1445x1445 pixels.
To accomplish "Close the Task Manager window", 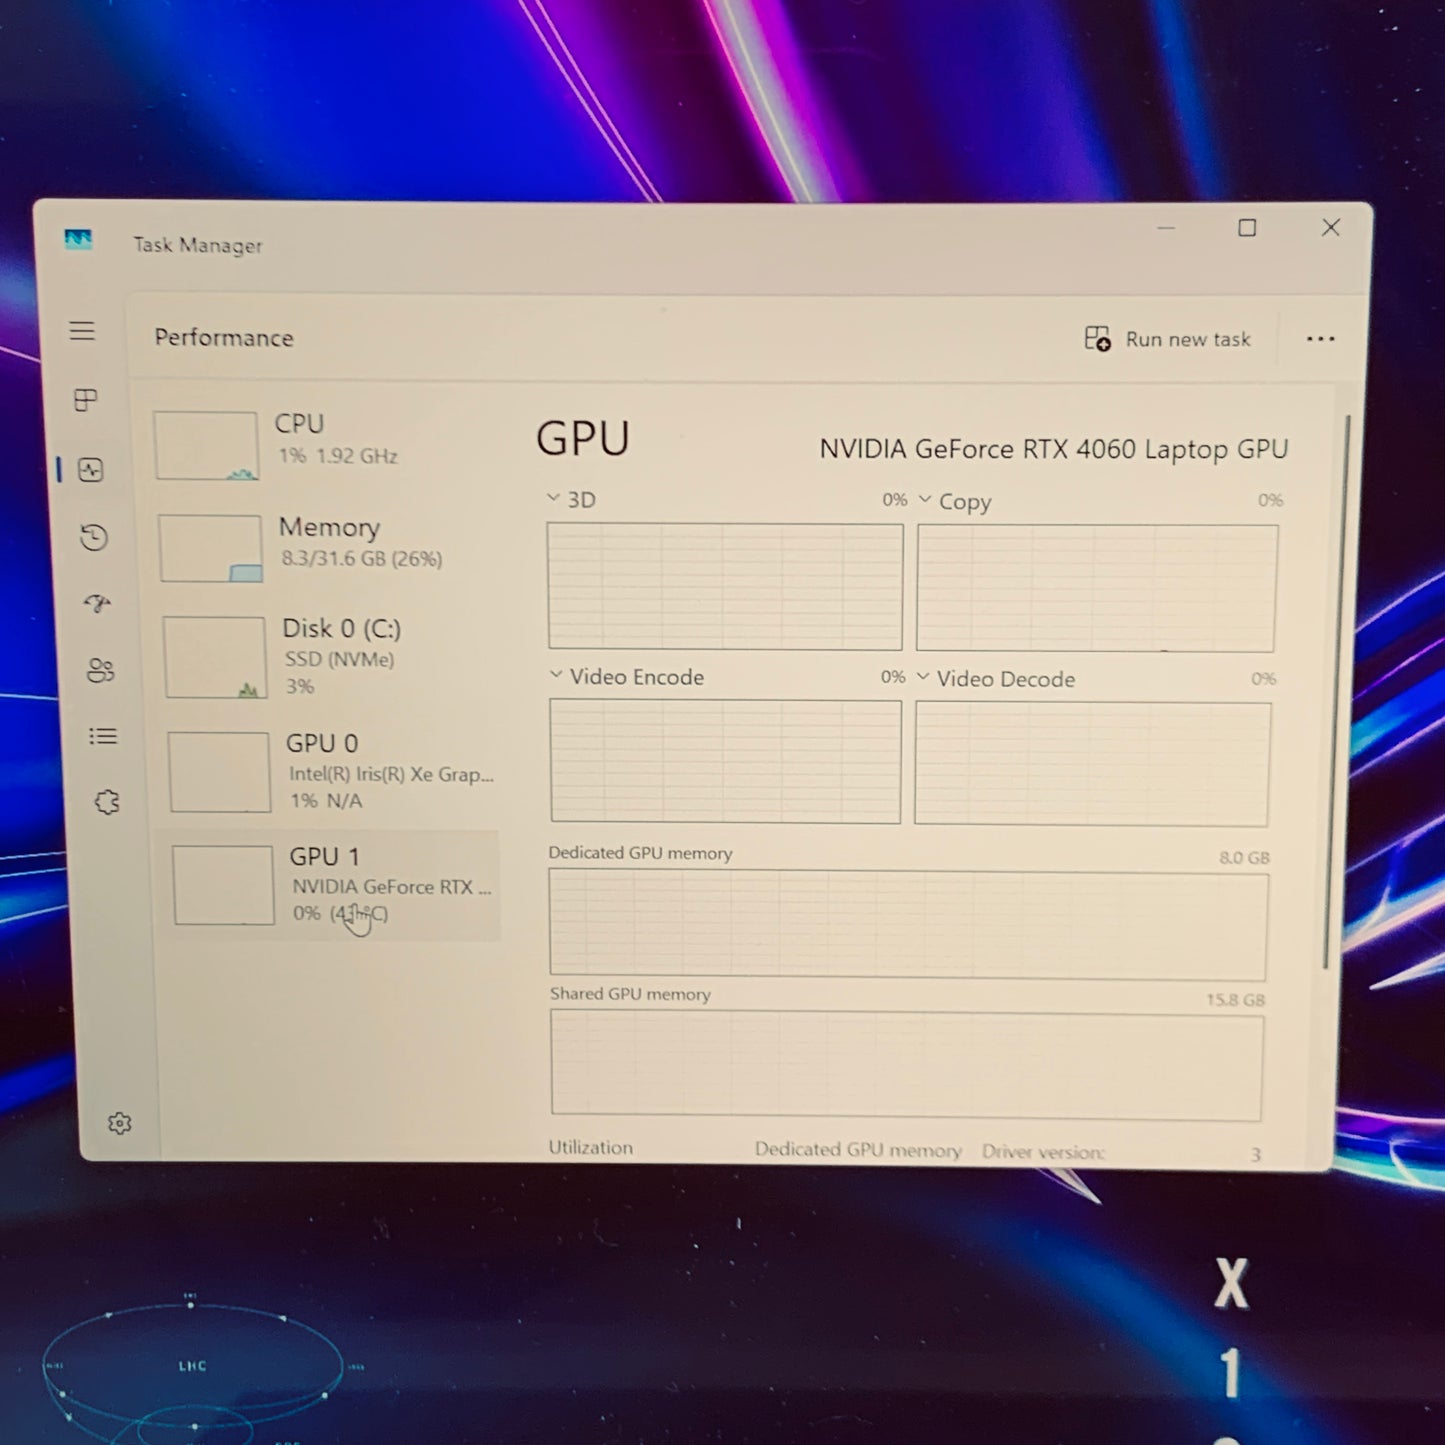I will pyautogui.click(x=1331, y=228).
